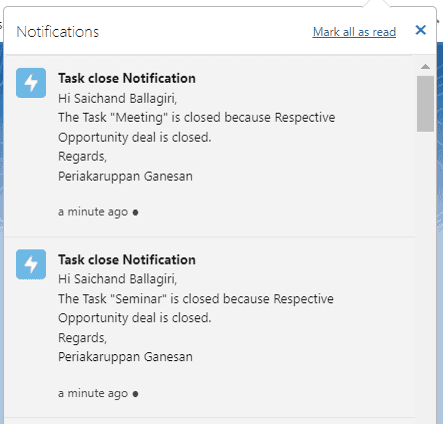Open the first Task close Notification title
The height and width of the screenshot is (424, 443).
coord(127,78)
